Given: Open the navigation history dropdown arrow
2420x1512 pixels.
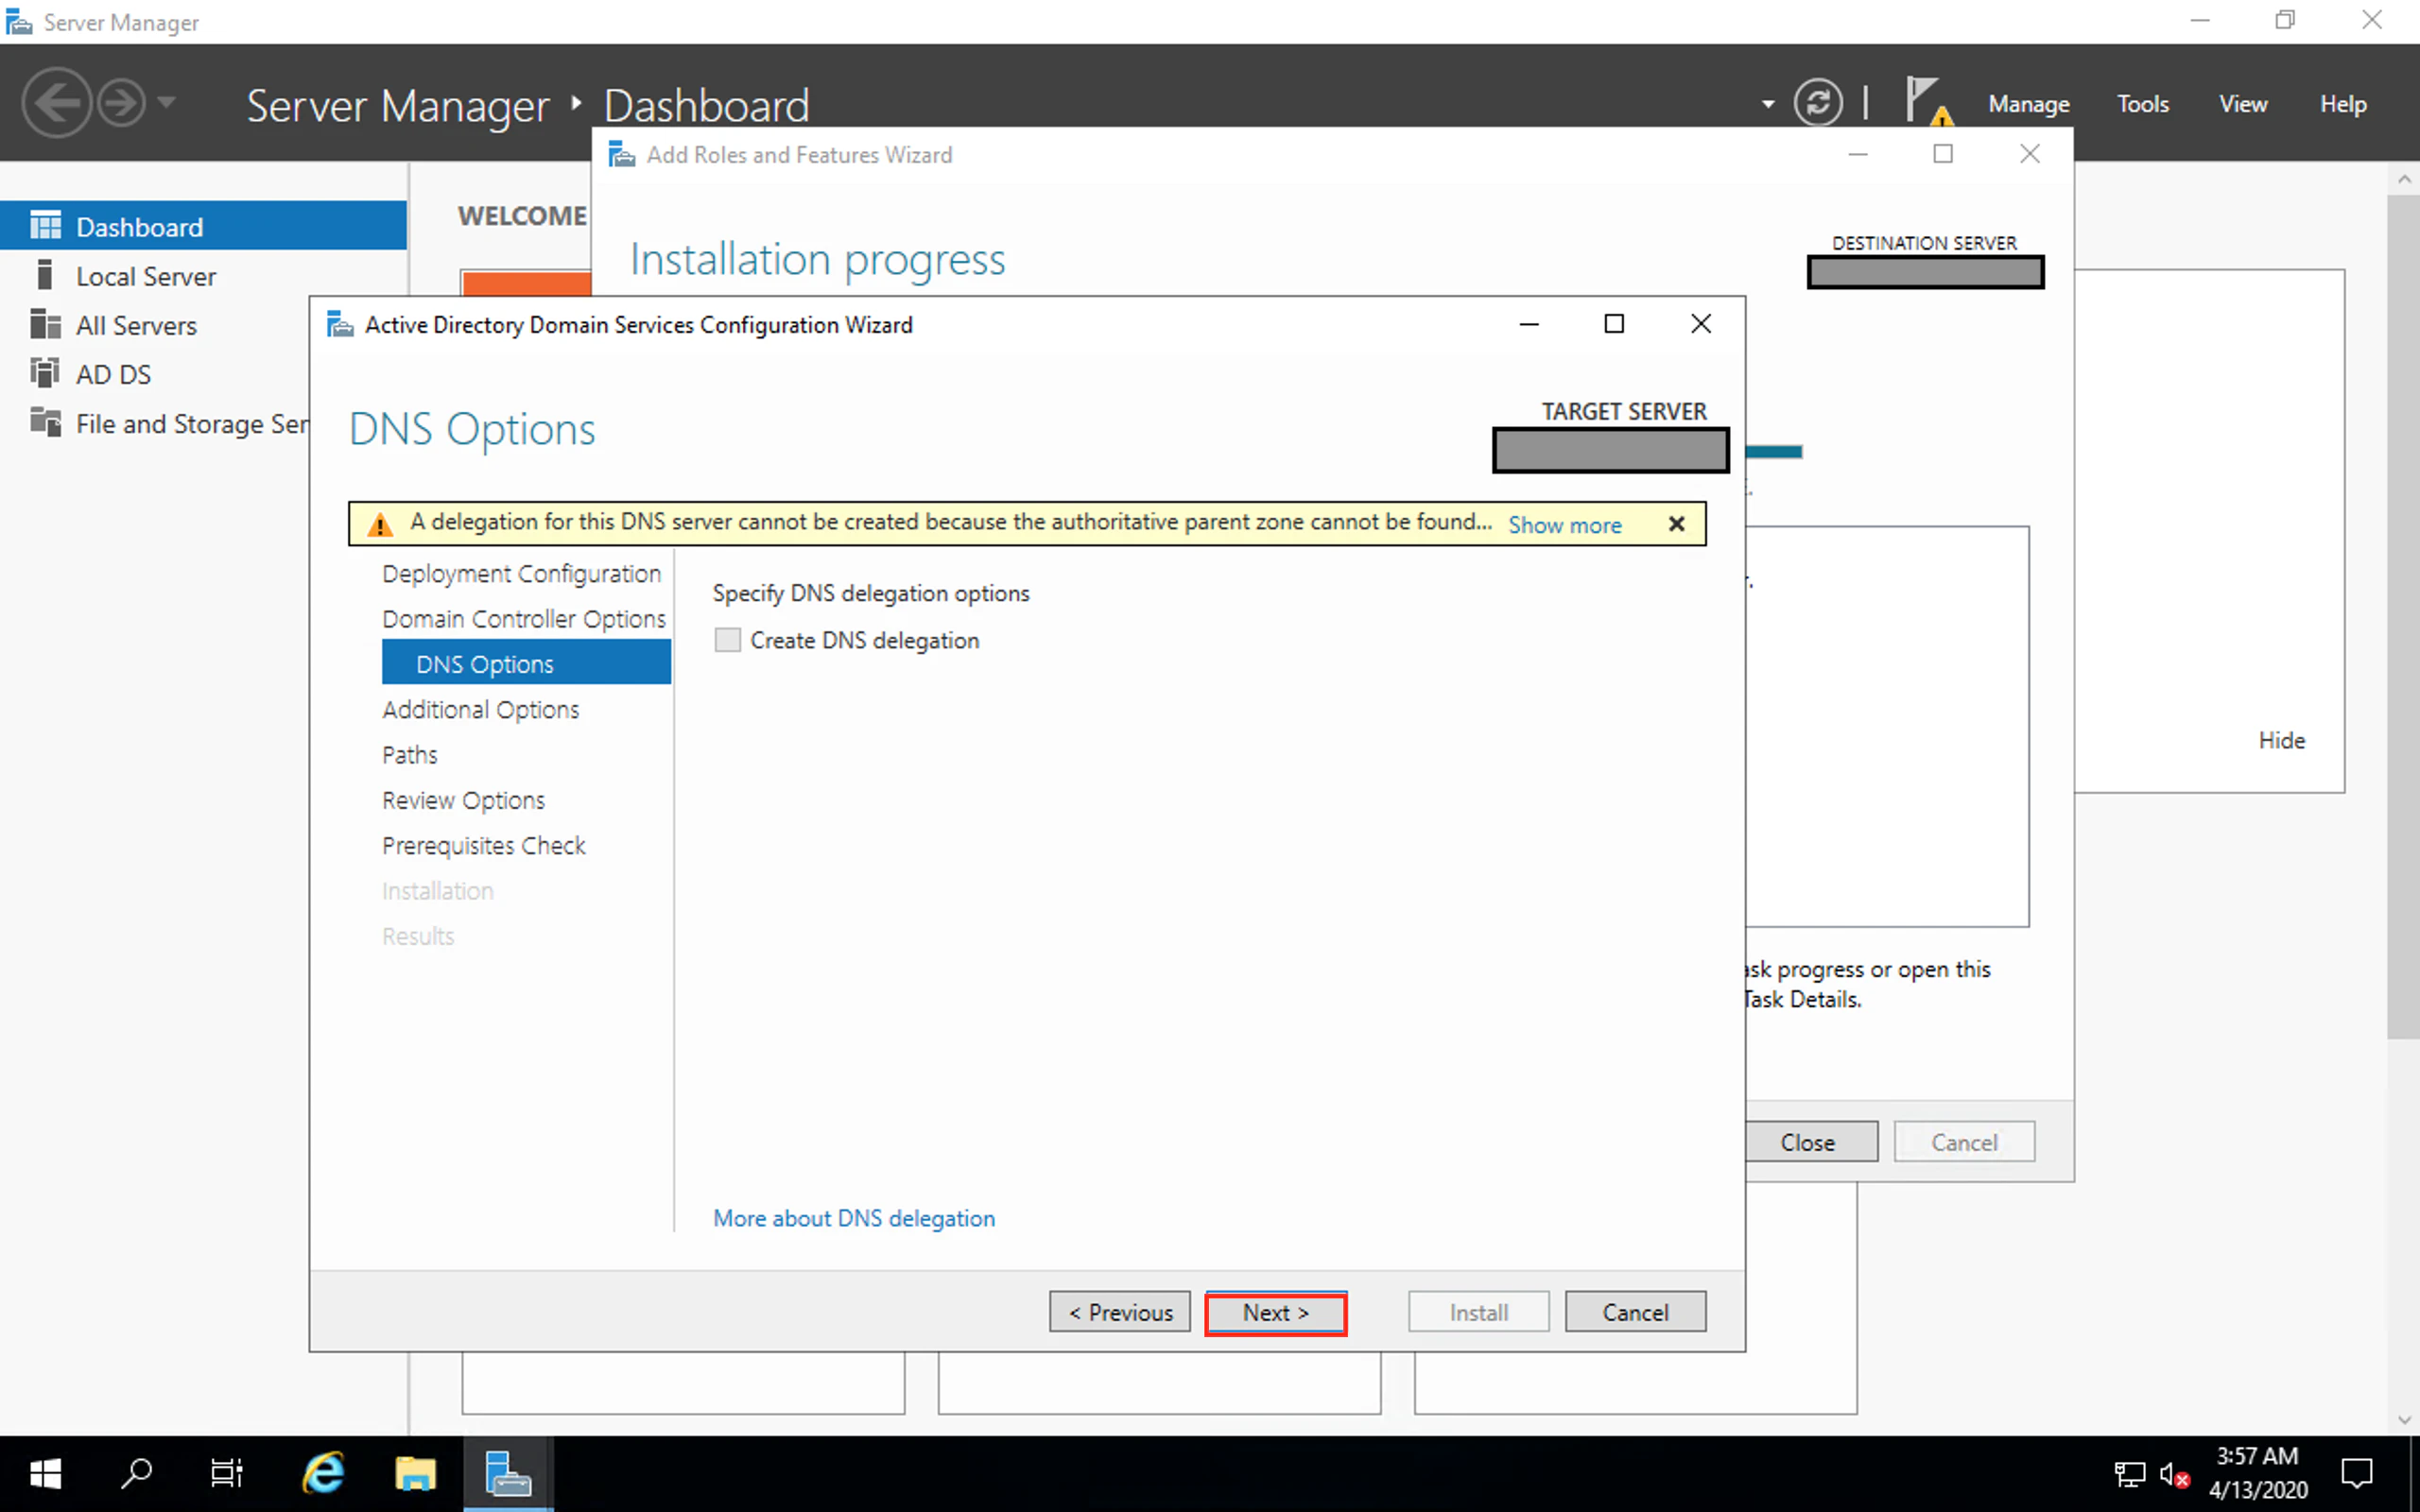Looking at the screenshot, I should click(x=167, y=103).
